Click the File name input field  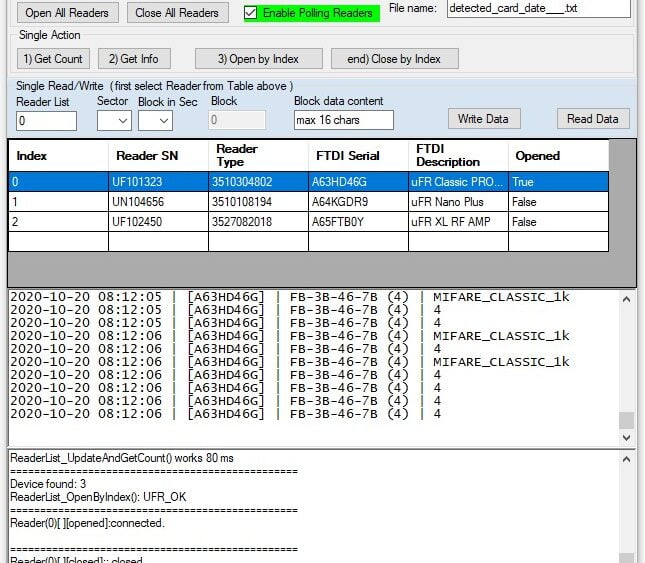(x=538, y=8)
